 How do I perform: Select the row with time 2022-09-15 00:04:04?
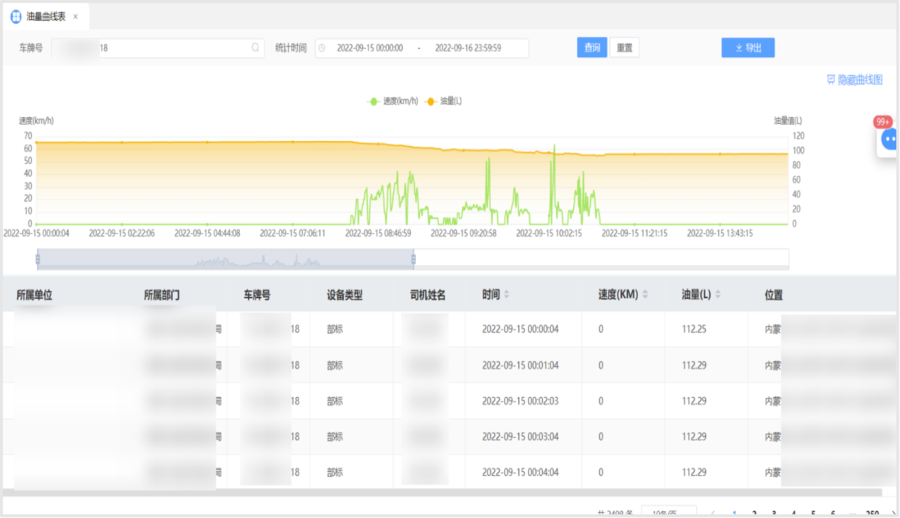[449, 472]
